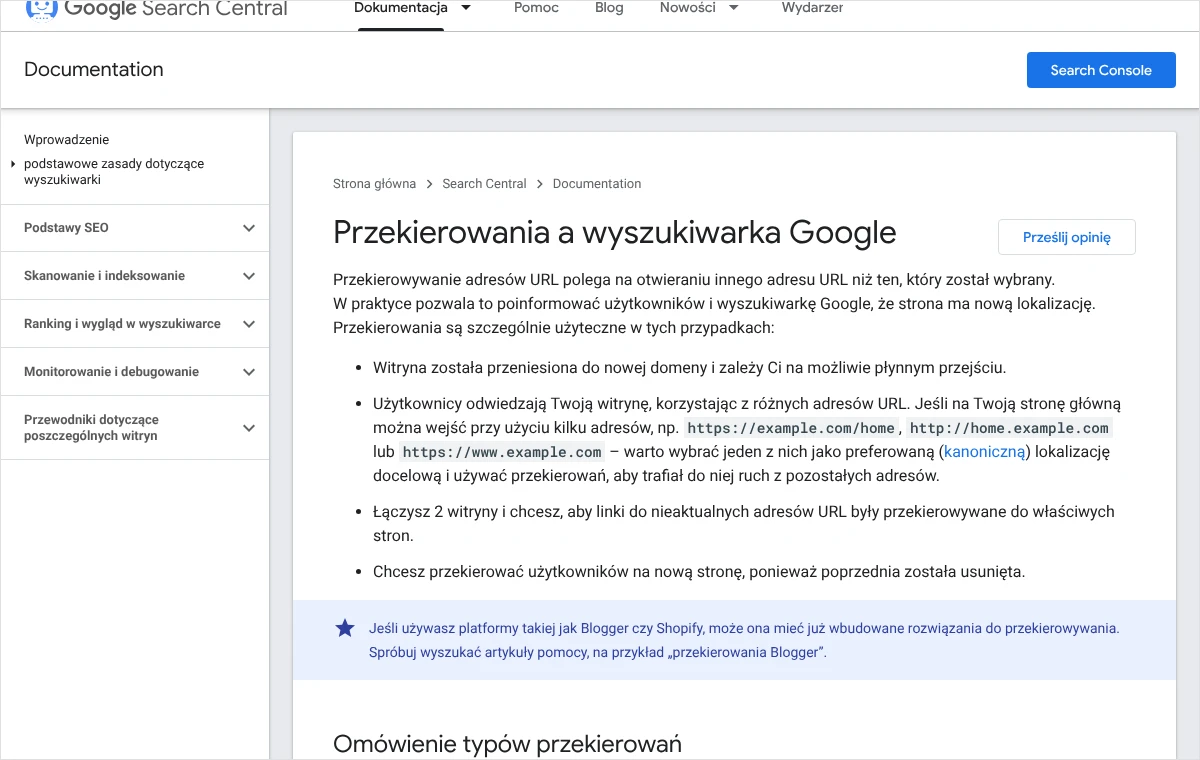Image resolution: width=1200 pixels, height=760 pixels.
Task: Expand Przewodniki dotyczące poszczególnych witryn chevron
Action: coord(249,428)
